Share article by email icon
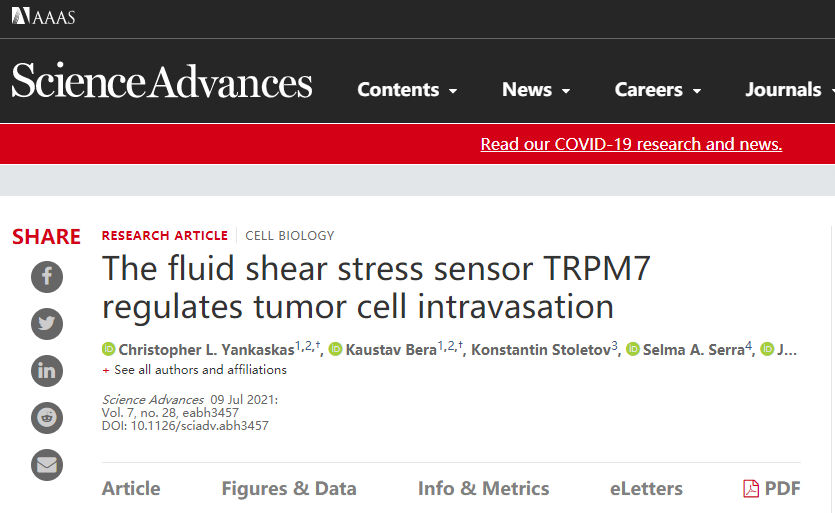 47,465
